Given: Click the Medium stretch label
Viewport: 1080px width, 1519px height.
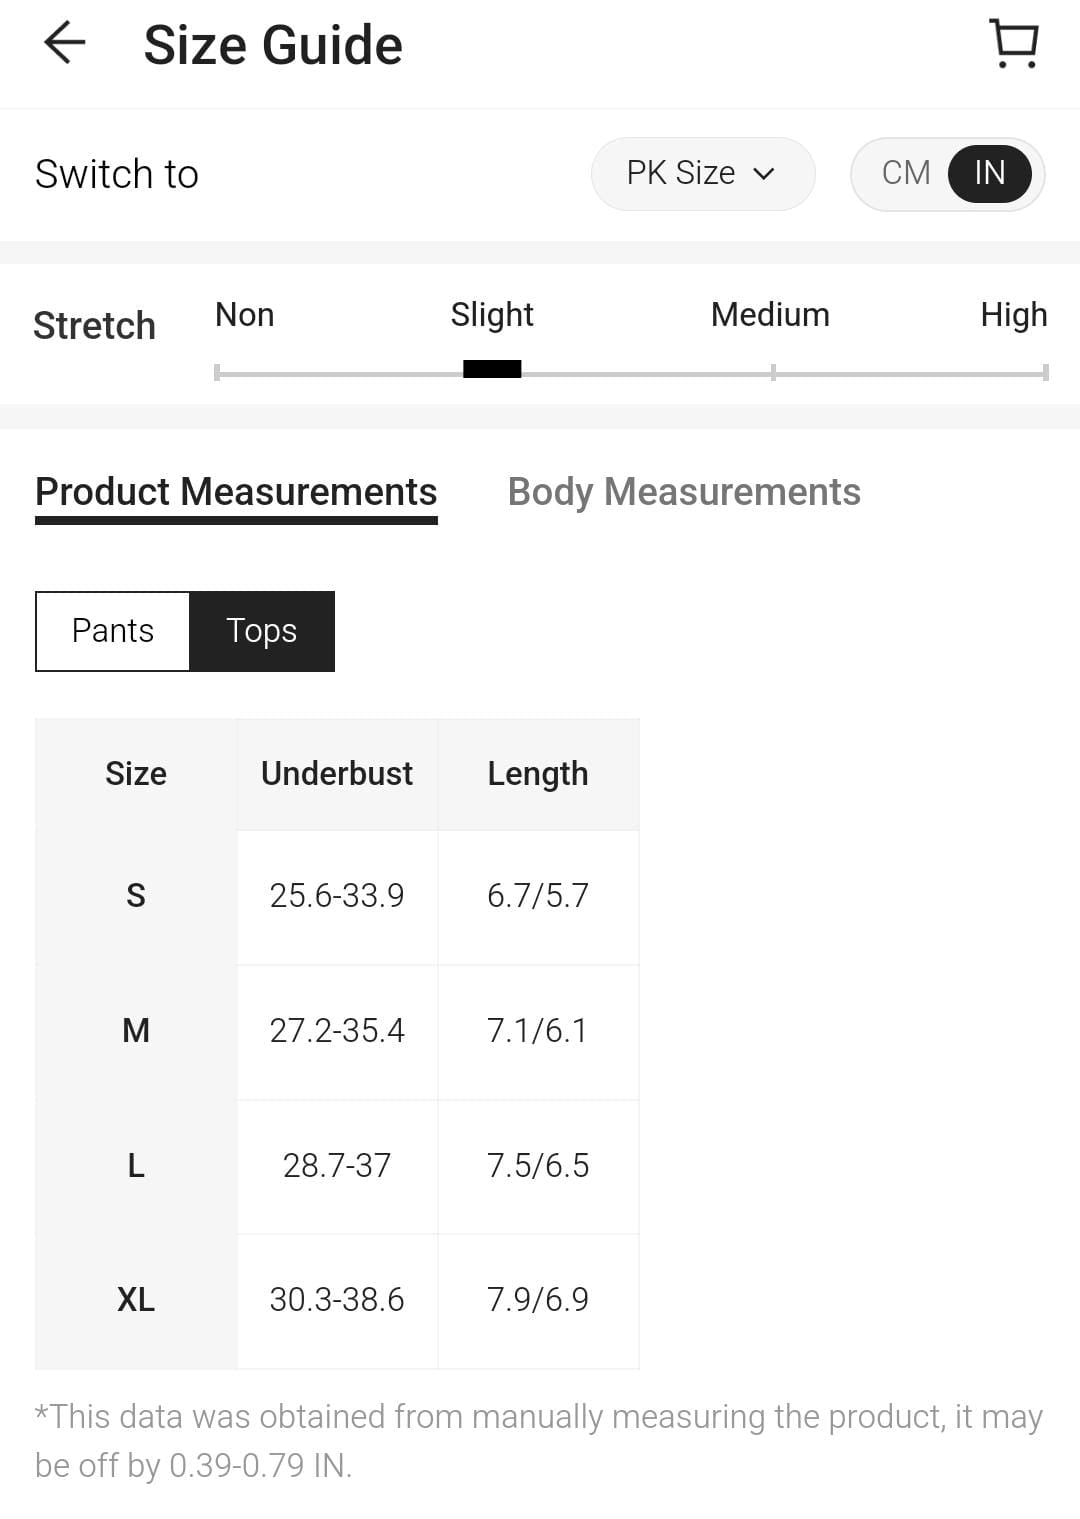Looking at the screenshot, I should 770,315.
